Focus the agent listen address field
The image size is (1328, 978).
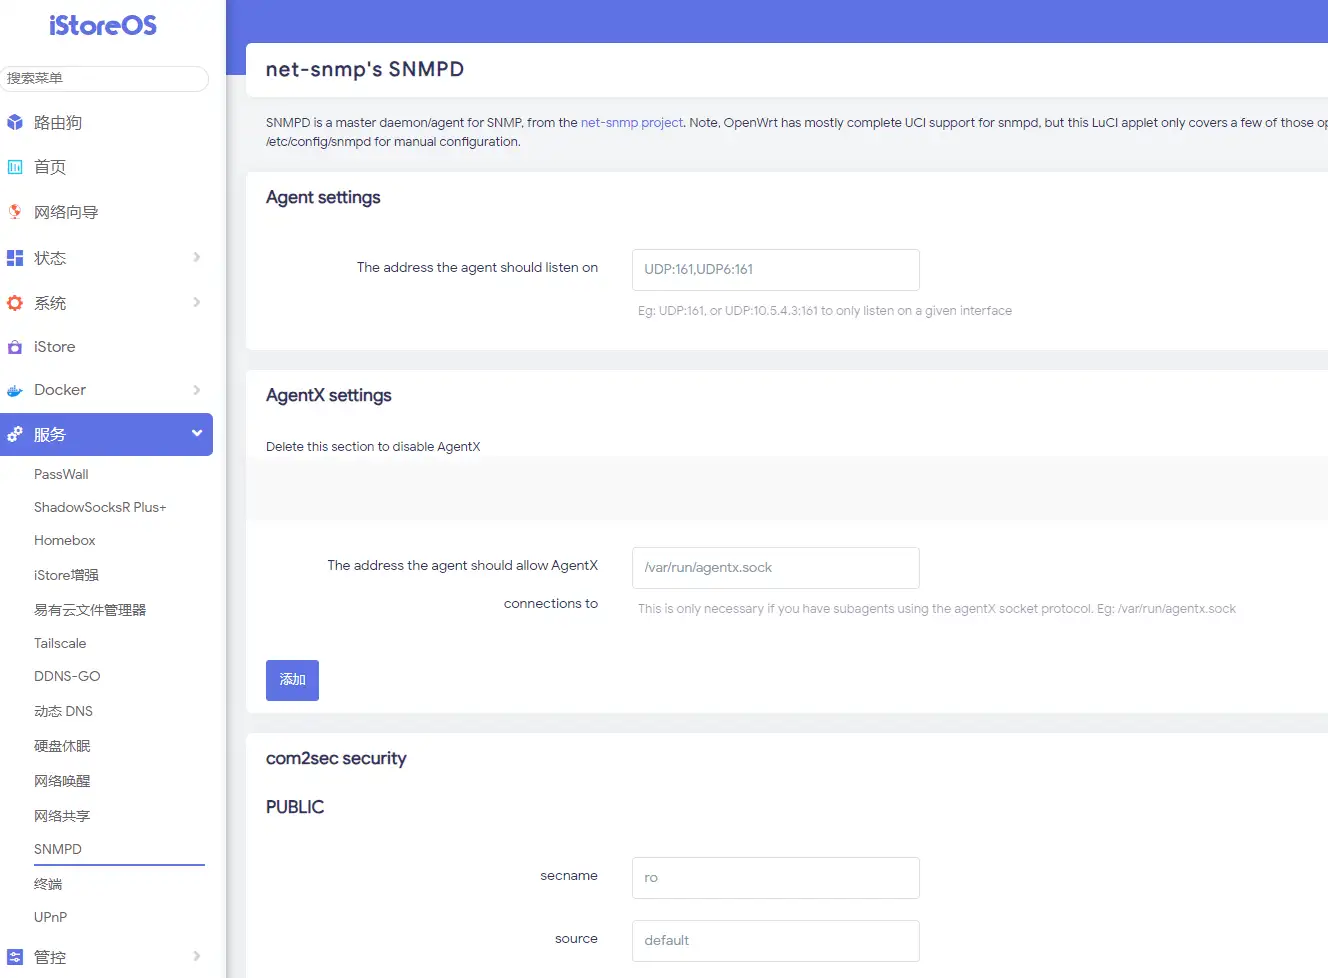[x=775, y=270]
